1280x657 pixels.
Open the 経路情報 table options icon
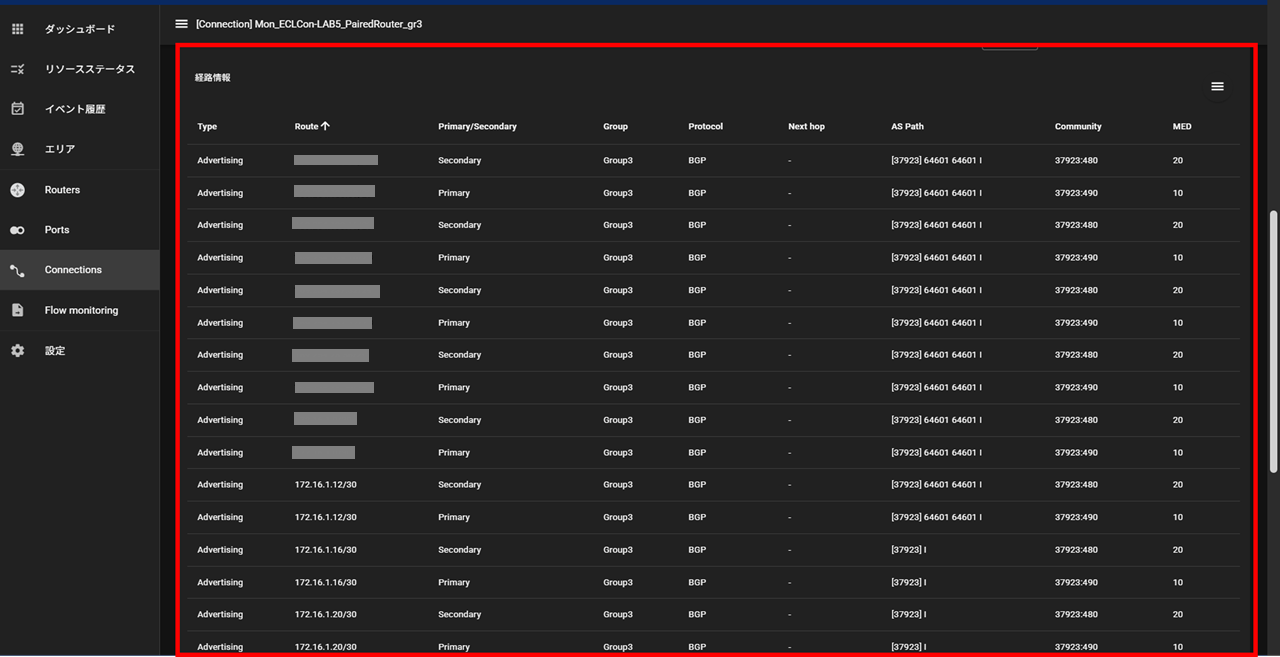[x=1217, y=86]
